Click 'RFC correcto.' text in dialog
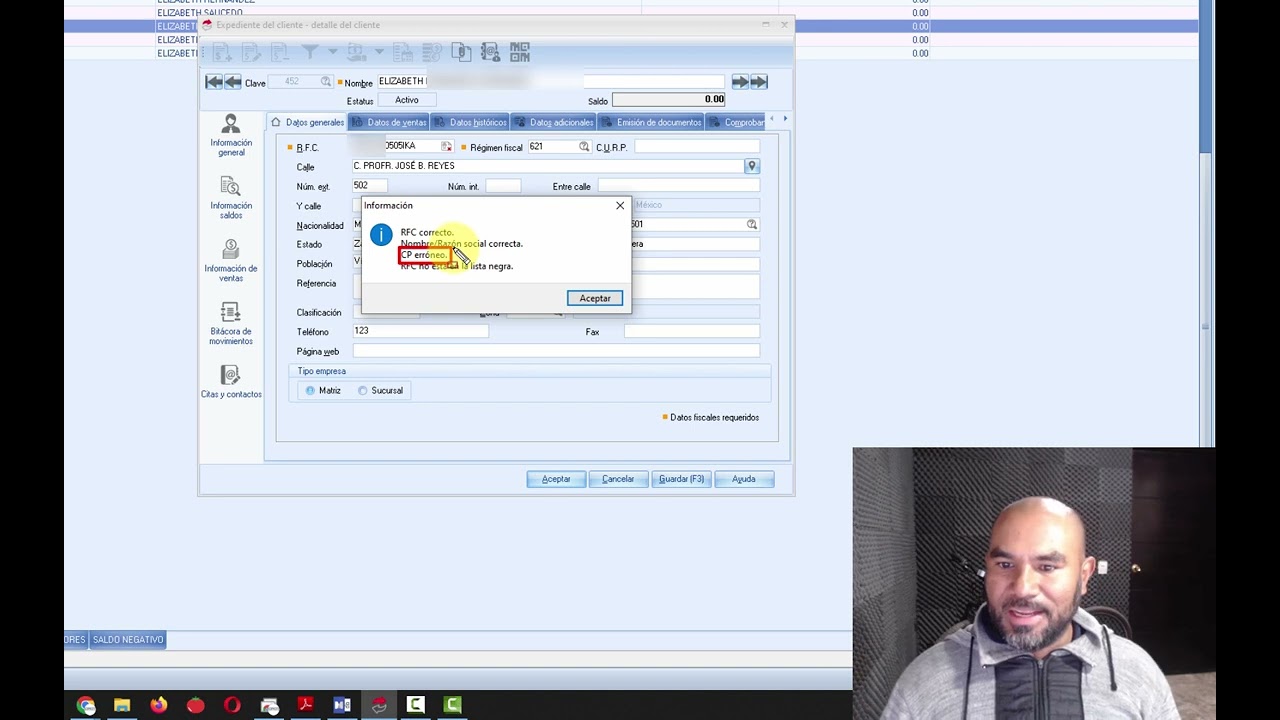Viewport: 1280px width, 720px height. pos(426,232)
